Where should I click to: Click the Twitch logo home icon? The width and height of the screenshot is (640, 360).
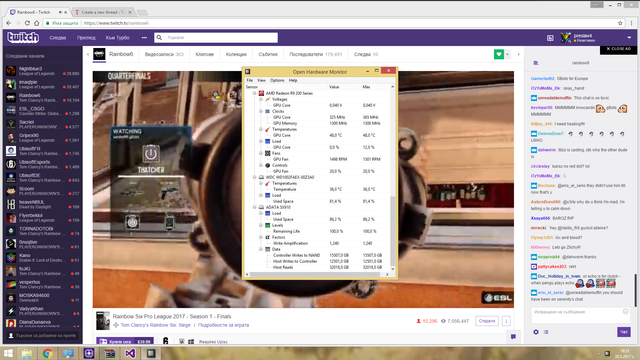point(23,38)
